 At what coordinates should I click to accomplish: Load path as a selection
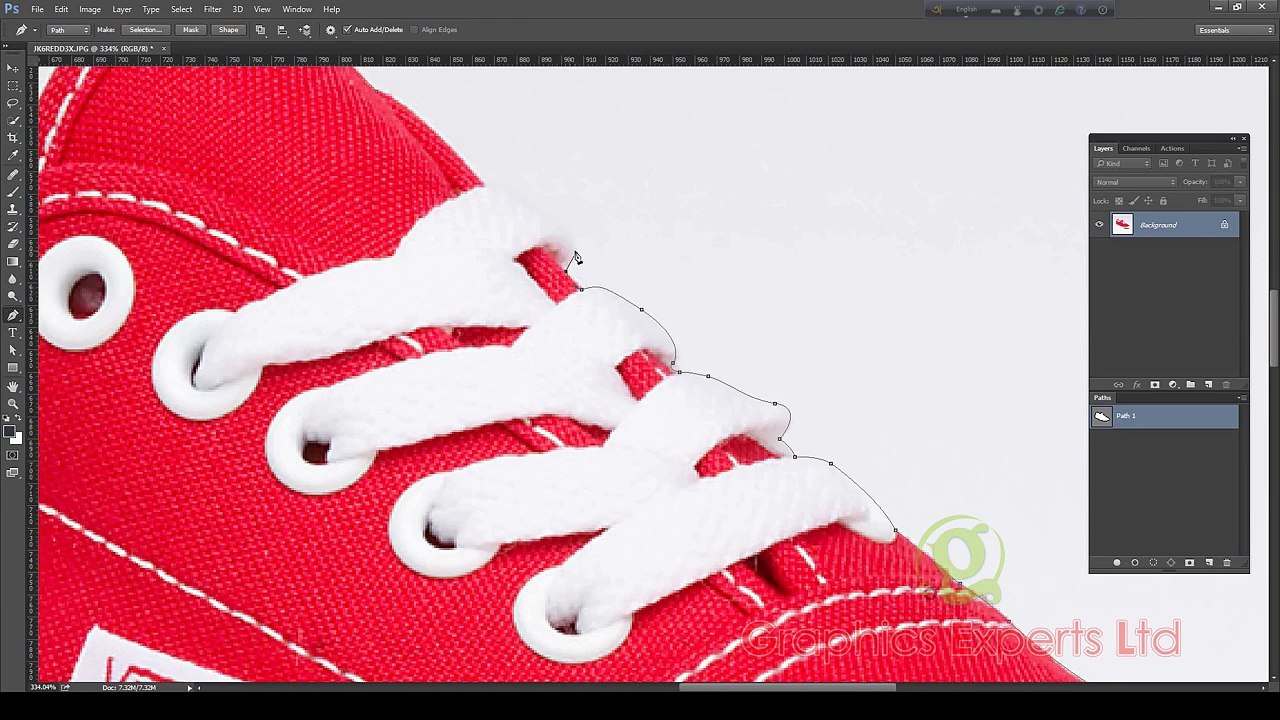click(1153, 562)
